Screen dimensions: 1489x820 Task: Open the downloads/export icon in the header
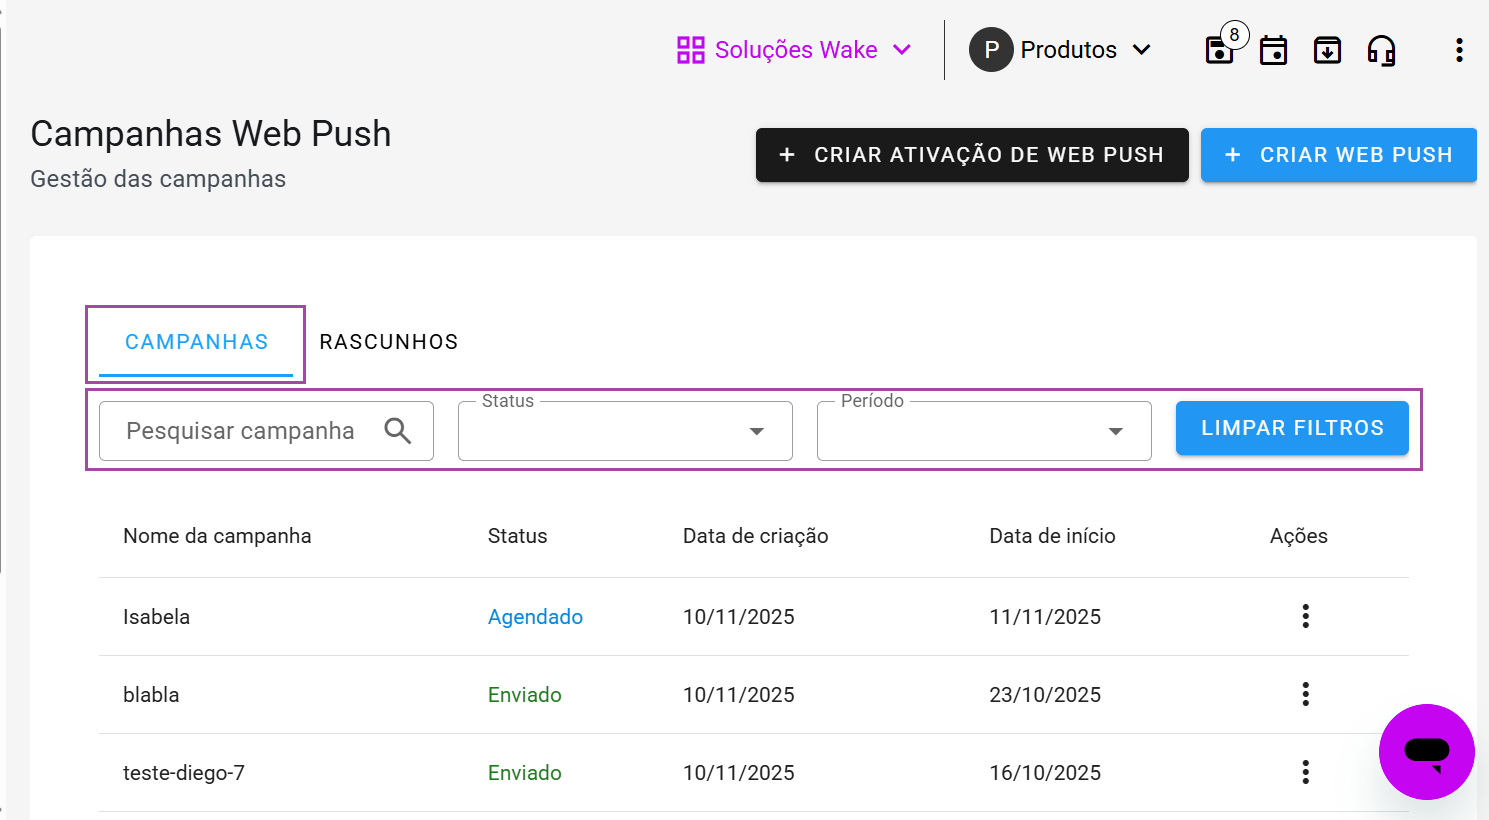(x=1327, y=50)
